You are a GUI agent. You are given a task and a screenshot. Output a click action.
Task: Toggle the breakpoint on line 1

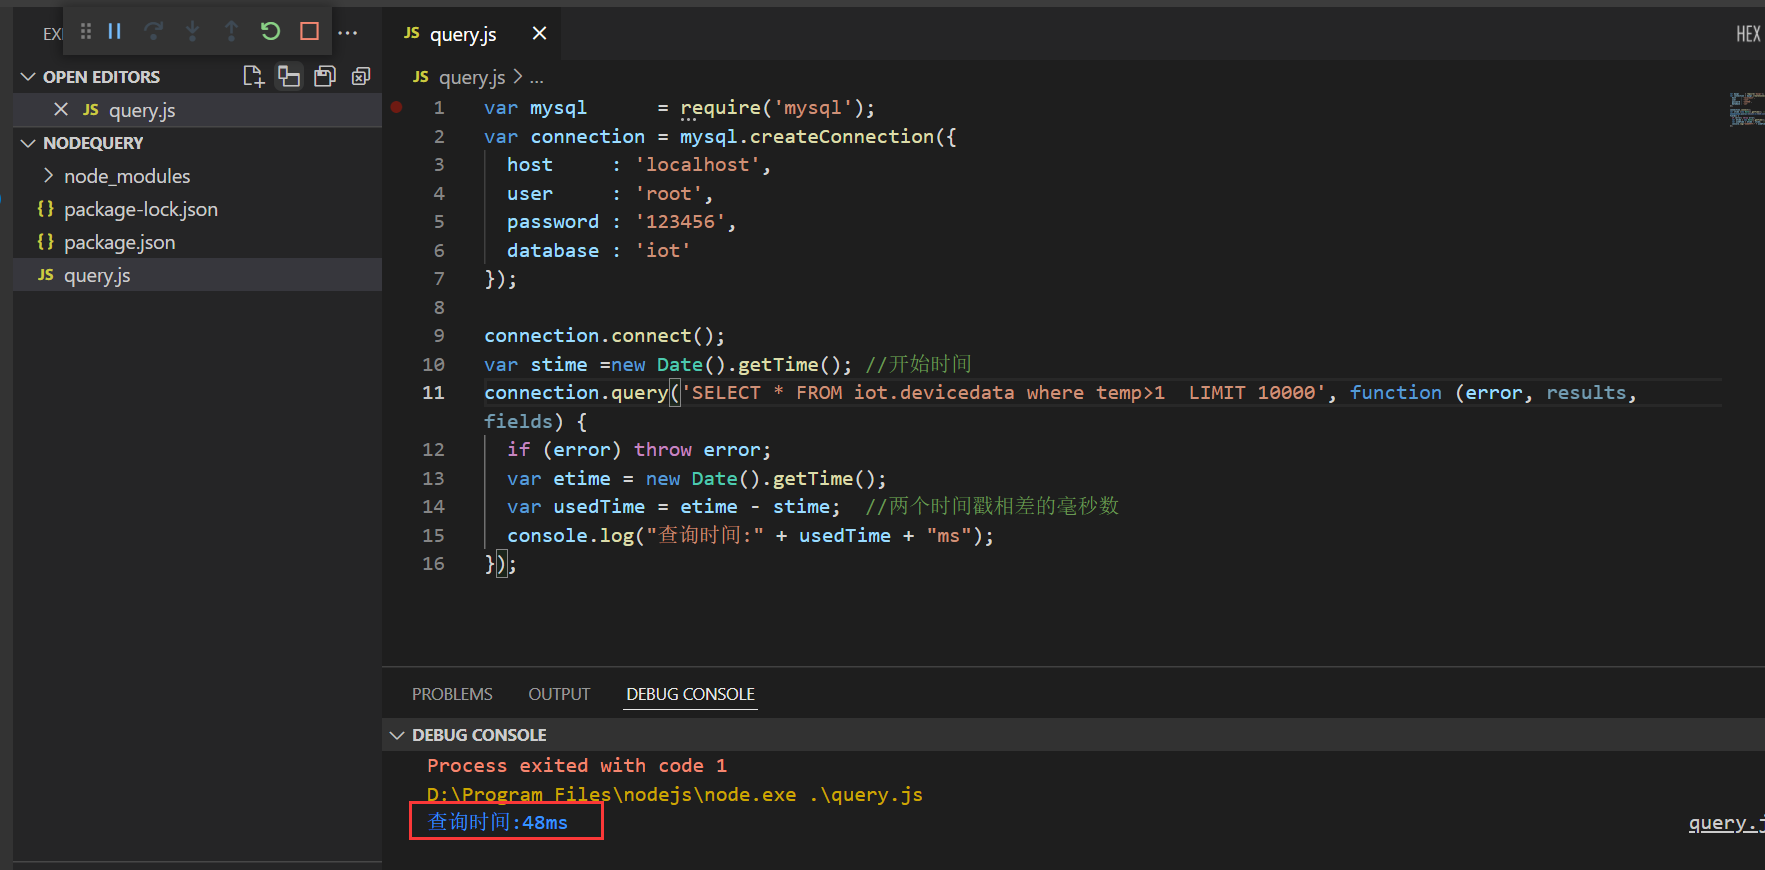click(x=397, y=107)
